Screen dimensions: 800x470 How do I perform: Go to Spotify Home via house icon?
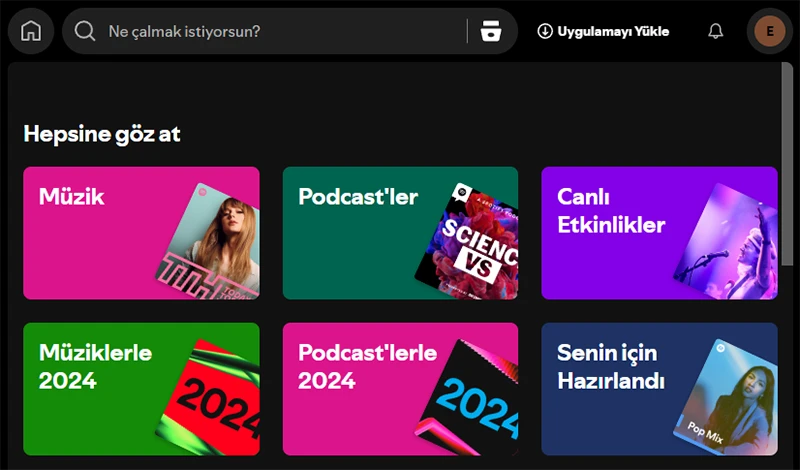coord(31,31)
